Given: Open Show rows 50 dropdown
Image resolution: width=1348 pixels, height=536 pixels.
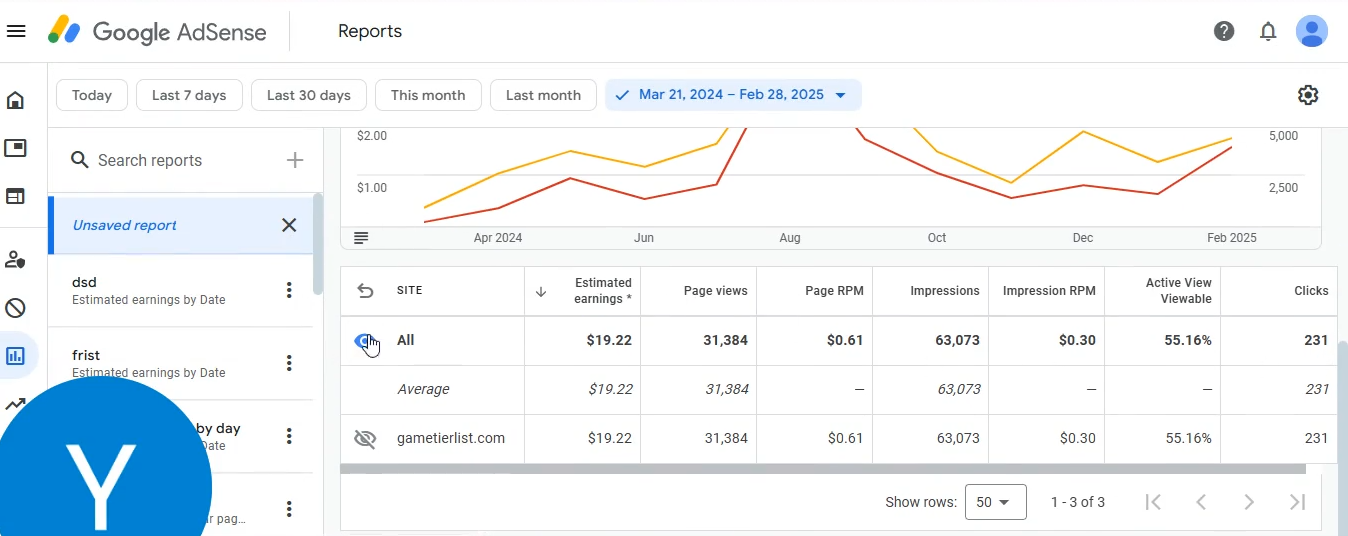Looking at the screenshot, I should coord(995,502).
